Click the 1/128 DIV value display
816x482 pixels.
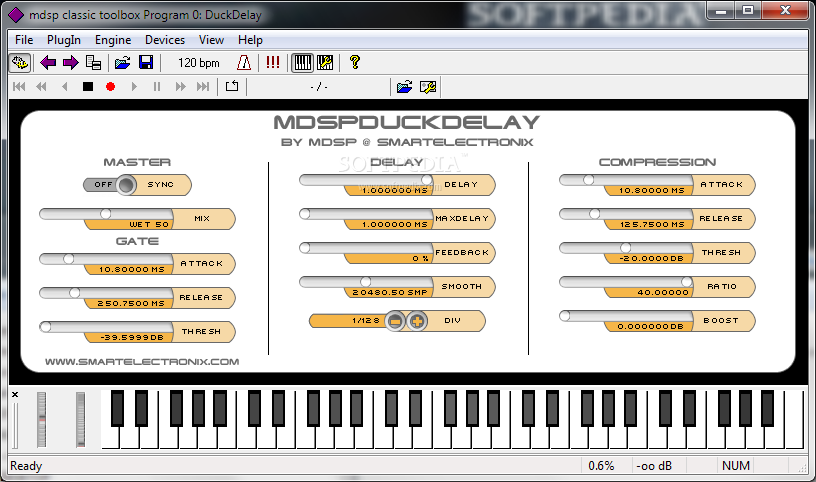pos(366,321)
